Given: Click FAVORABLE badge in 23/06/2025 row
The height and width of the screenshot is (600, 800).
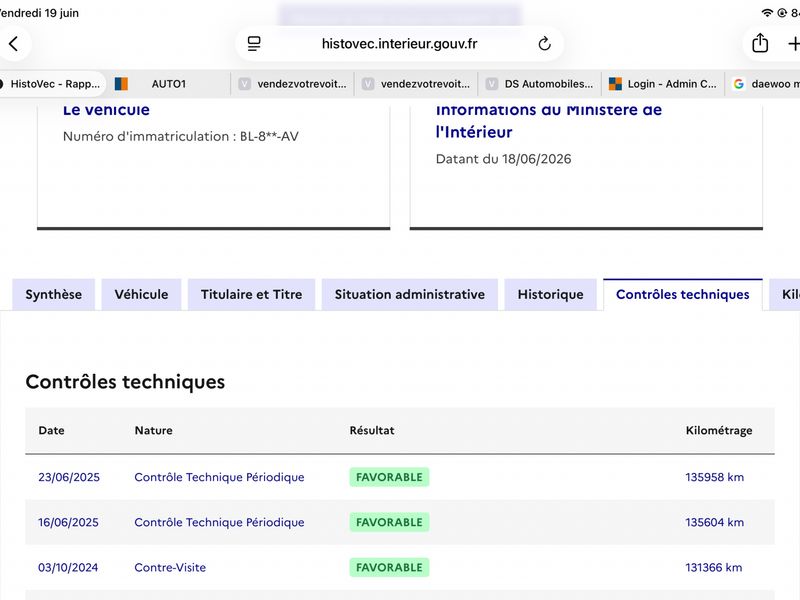Looking at the screenshot, I should [389, 477].
